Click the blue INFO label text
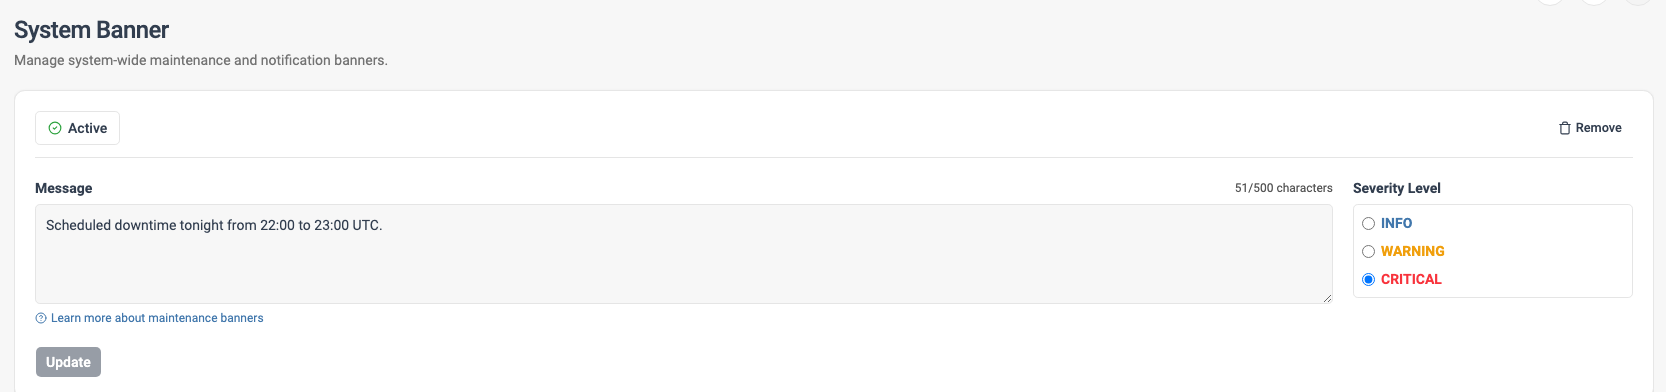1666x392 pixels. click(1396, 223)
